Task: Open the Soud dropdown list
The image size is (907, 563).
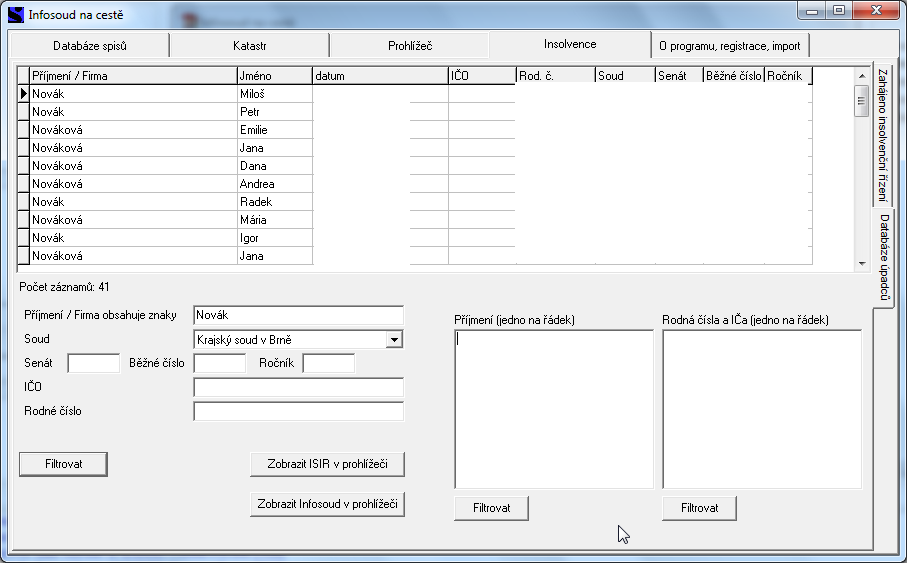Action: tap(394, 340)
